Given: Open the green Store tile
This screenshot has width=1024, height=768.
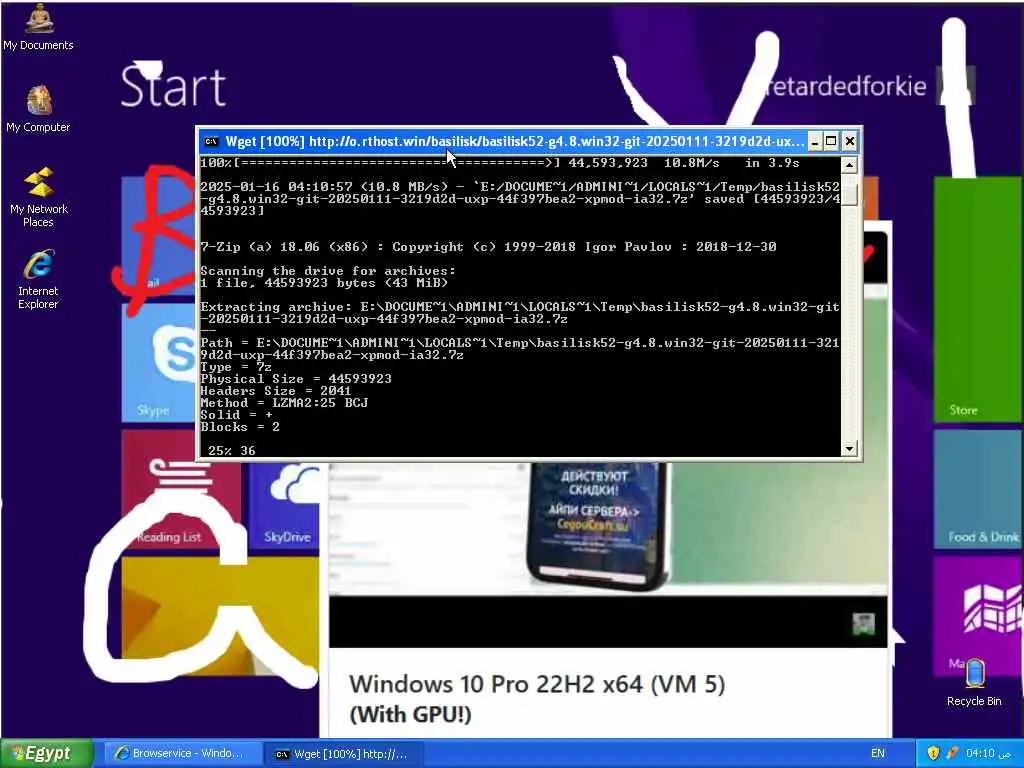Looking at the screenshot, I should [977, 299].
